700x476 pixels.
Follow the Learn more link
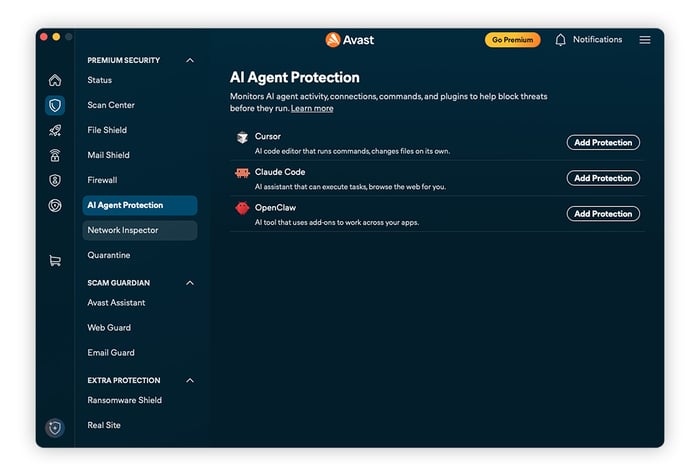[x=312, y=109]
